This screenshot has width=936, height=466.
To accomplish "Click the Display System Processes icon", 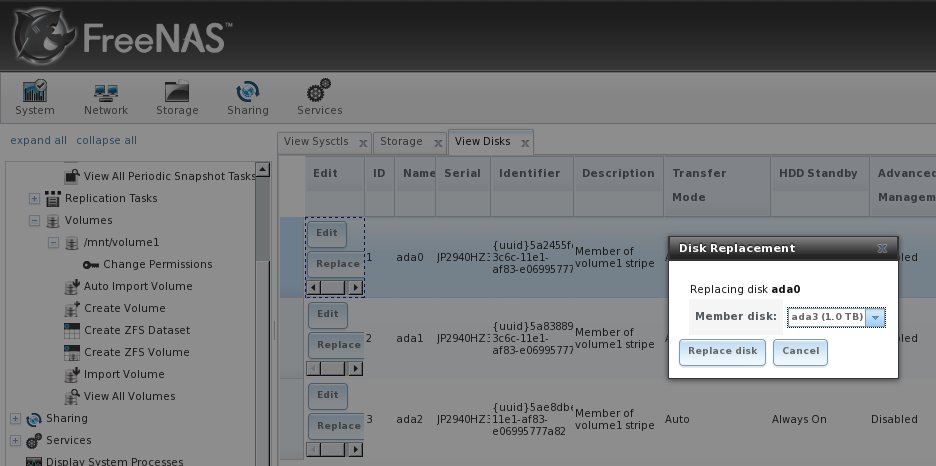I will [34, 461].
